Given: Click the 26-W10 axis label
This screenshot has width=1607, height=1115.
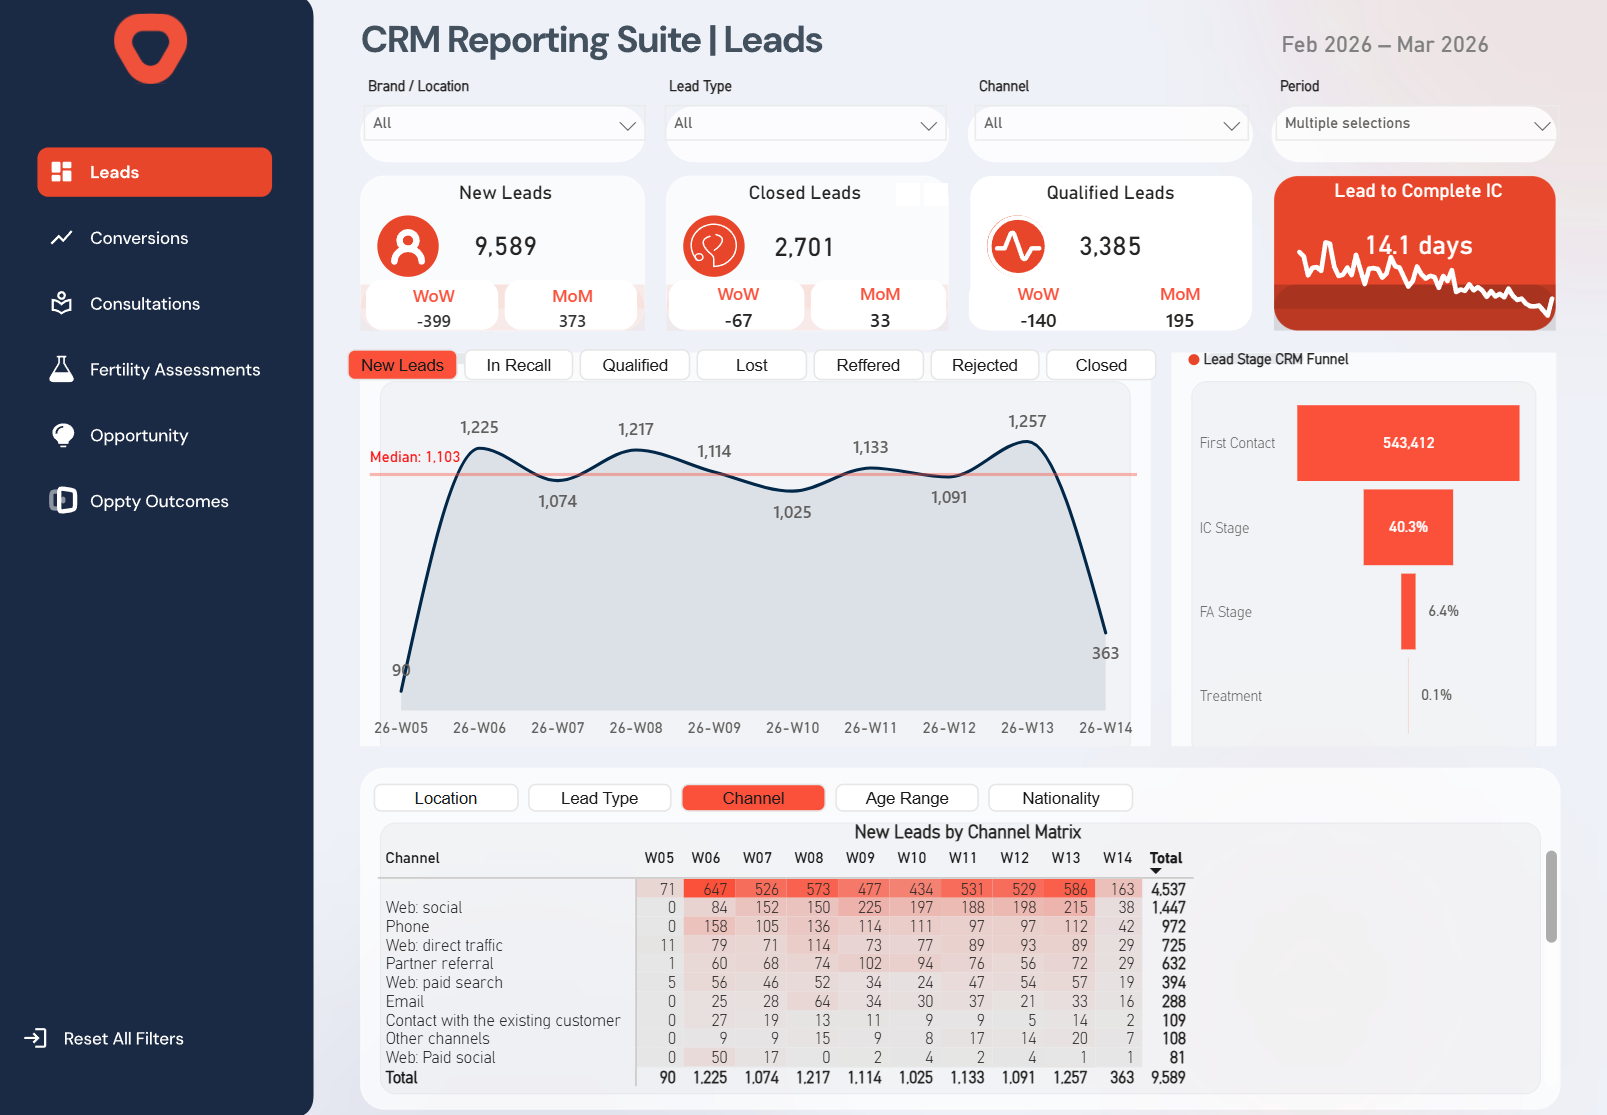Looking at the screenshot, I should 792,728.
